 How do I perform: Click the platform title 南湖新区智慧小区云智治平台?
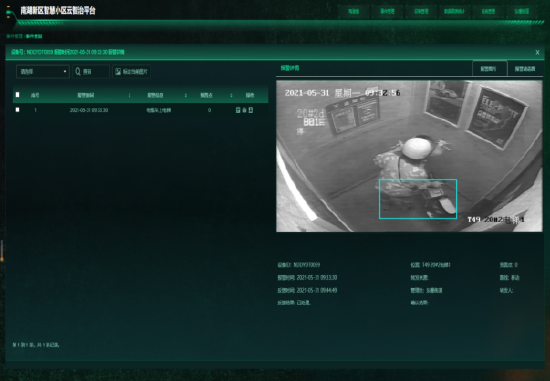click(58, 11)
